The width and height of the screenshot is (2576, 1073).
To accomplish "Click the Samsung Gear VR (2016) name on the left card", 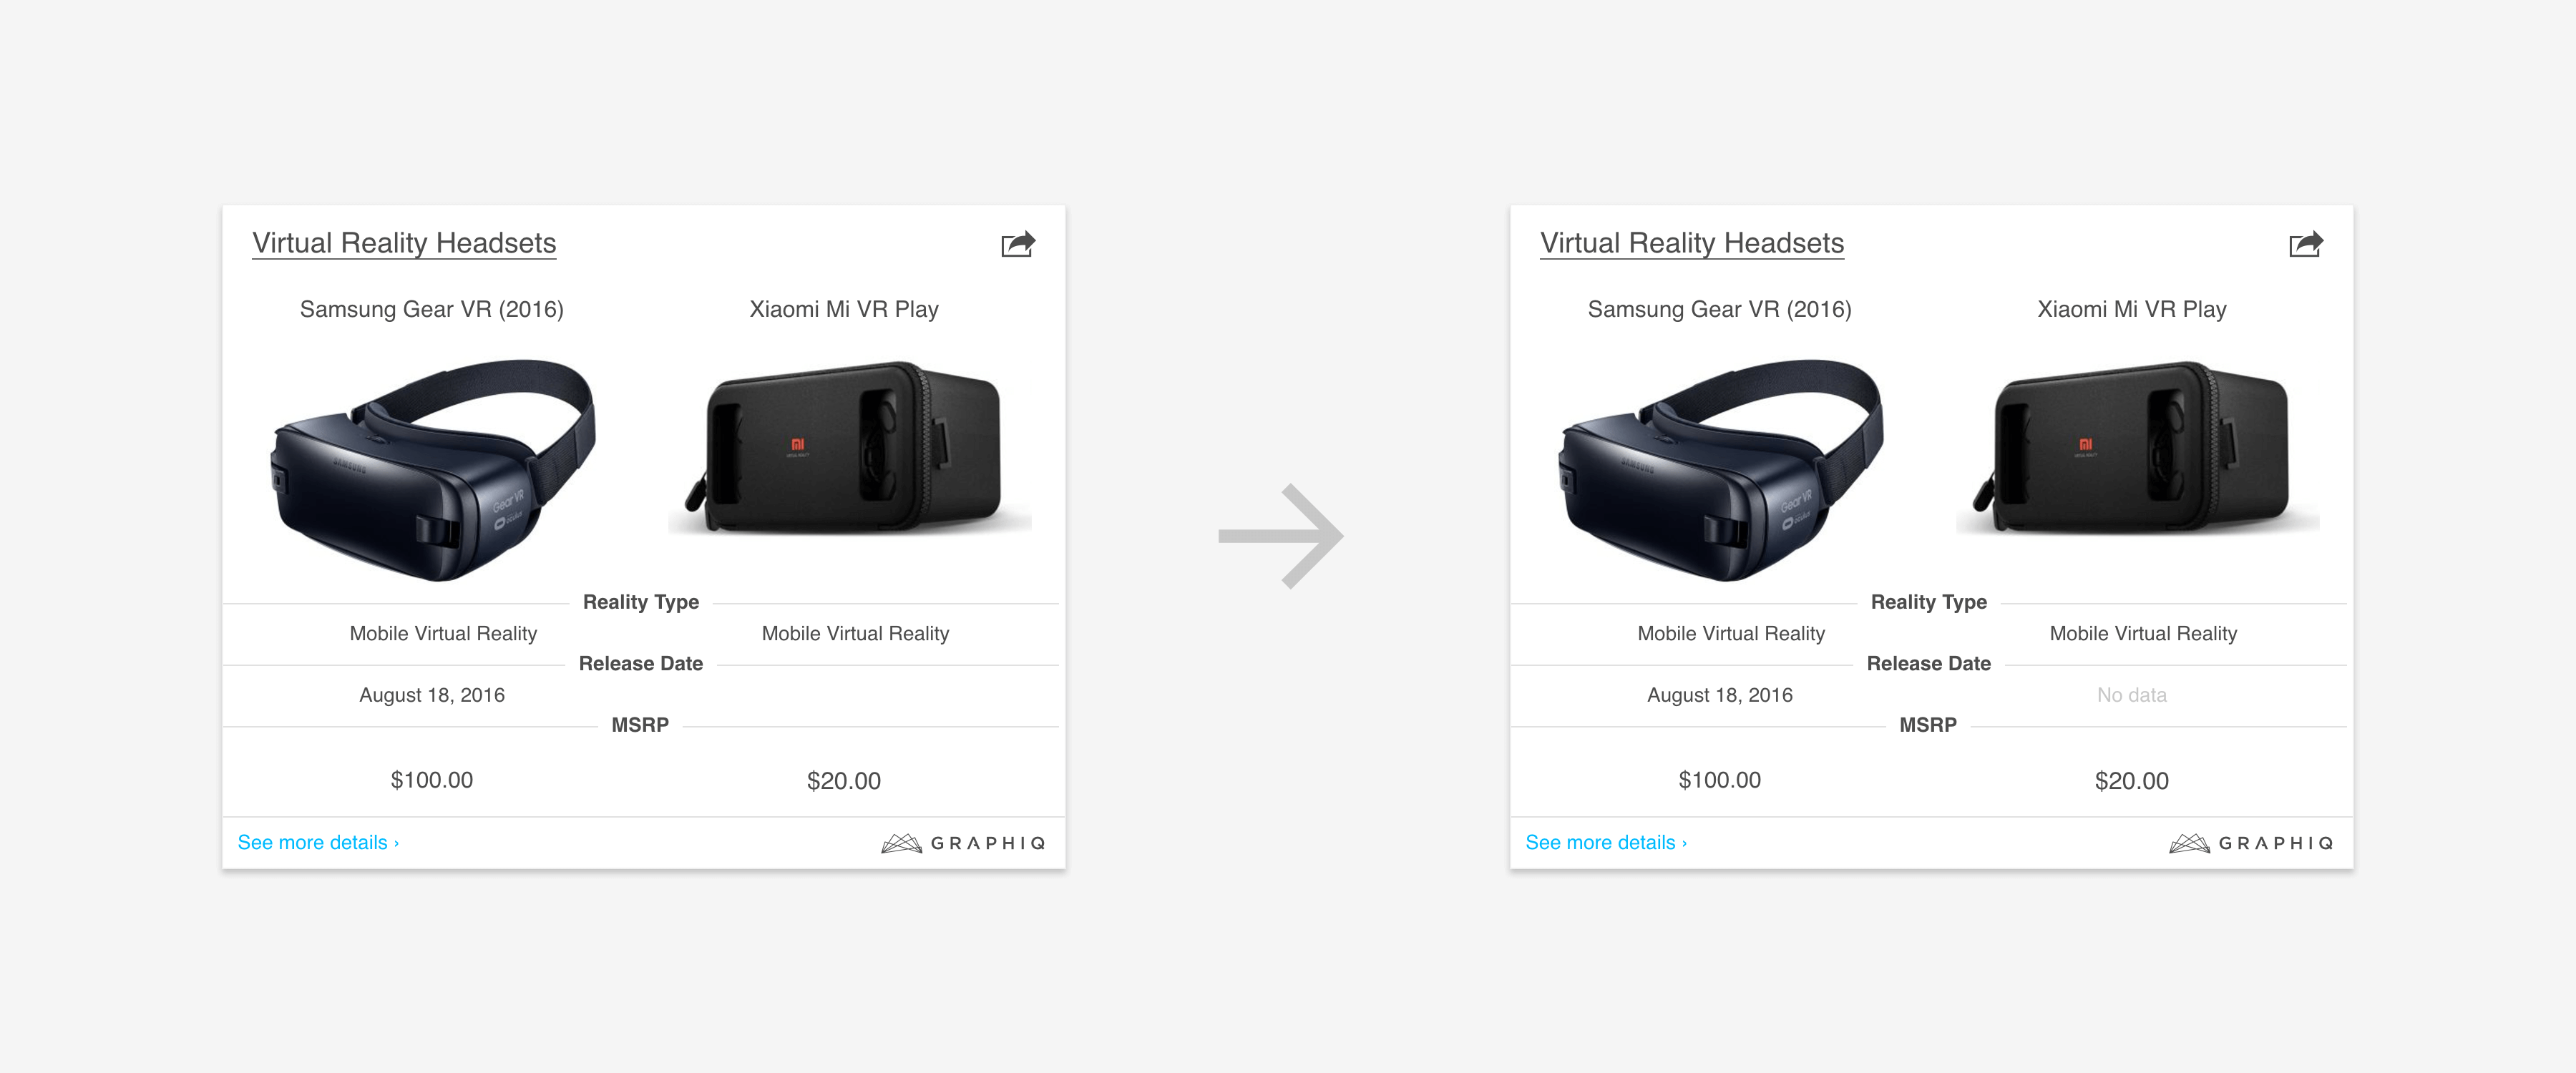I will pos(432,309).
